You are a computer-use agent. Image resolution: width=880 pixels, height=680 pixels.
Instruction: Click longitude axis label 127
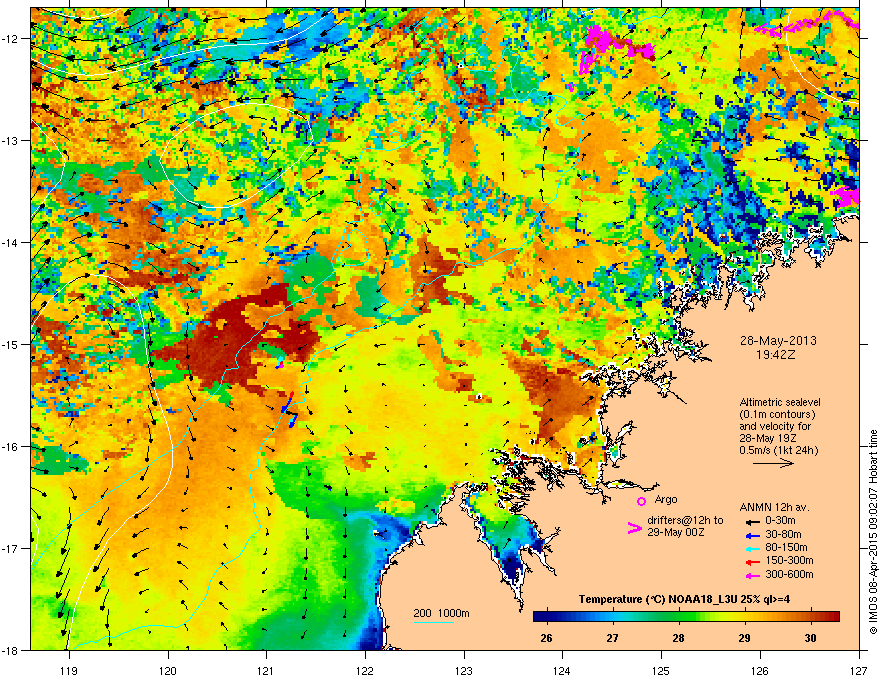pos(859,670)
